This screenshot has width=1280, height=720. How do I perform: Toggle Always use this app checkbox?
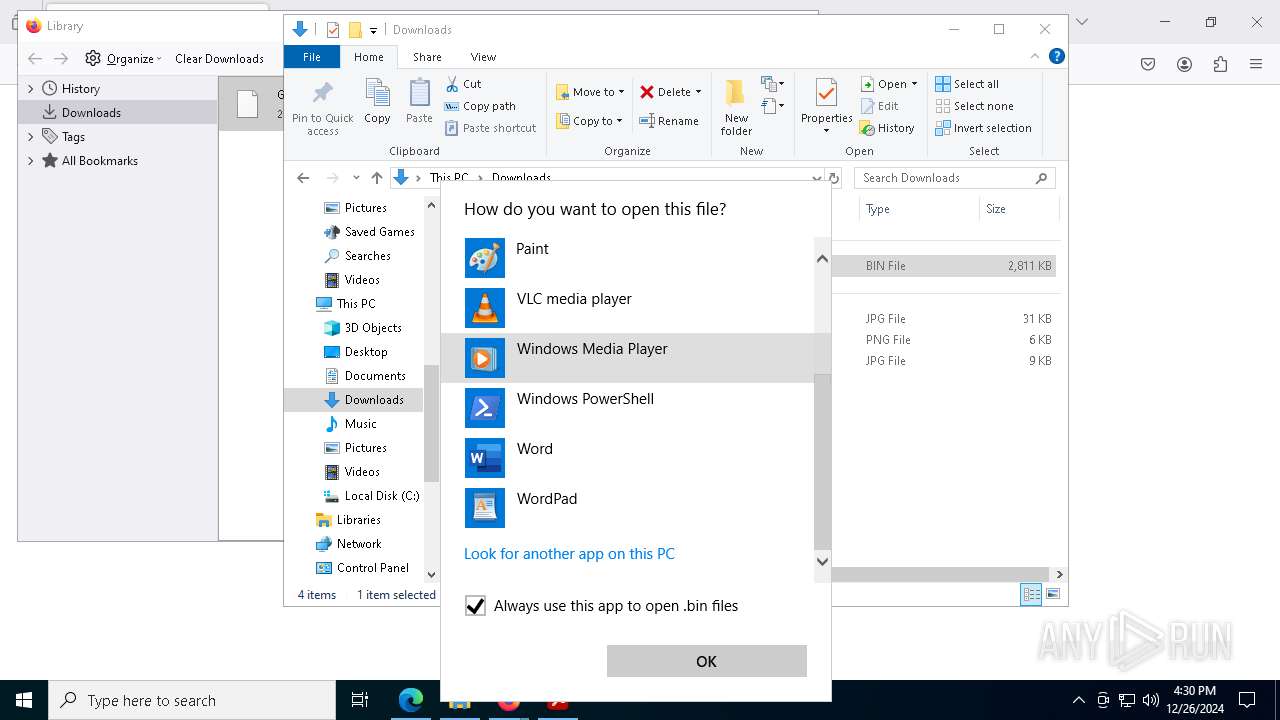[475, 606]
